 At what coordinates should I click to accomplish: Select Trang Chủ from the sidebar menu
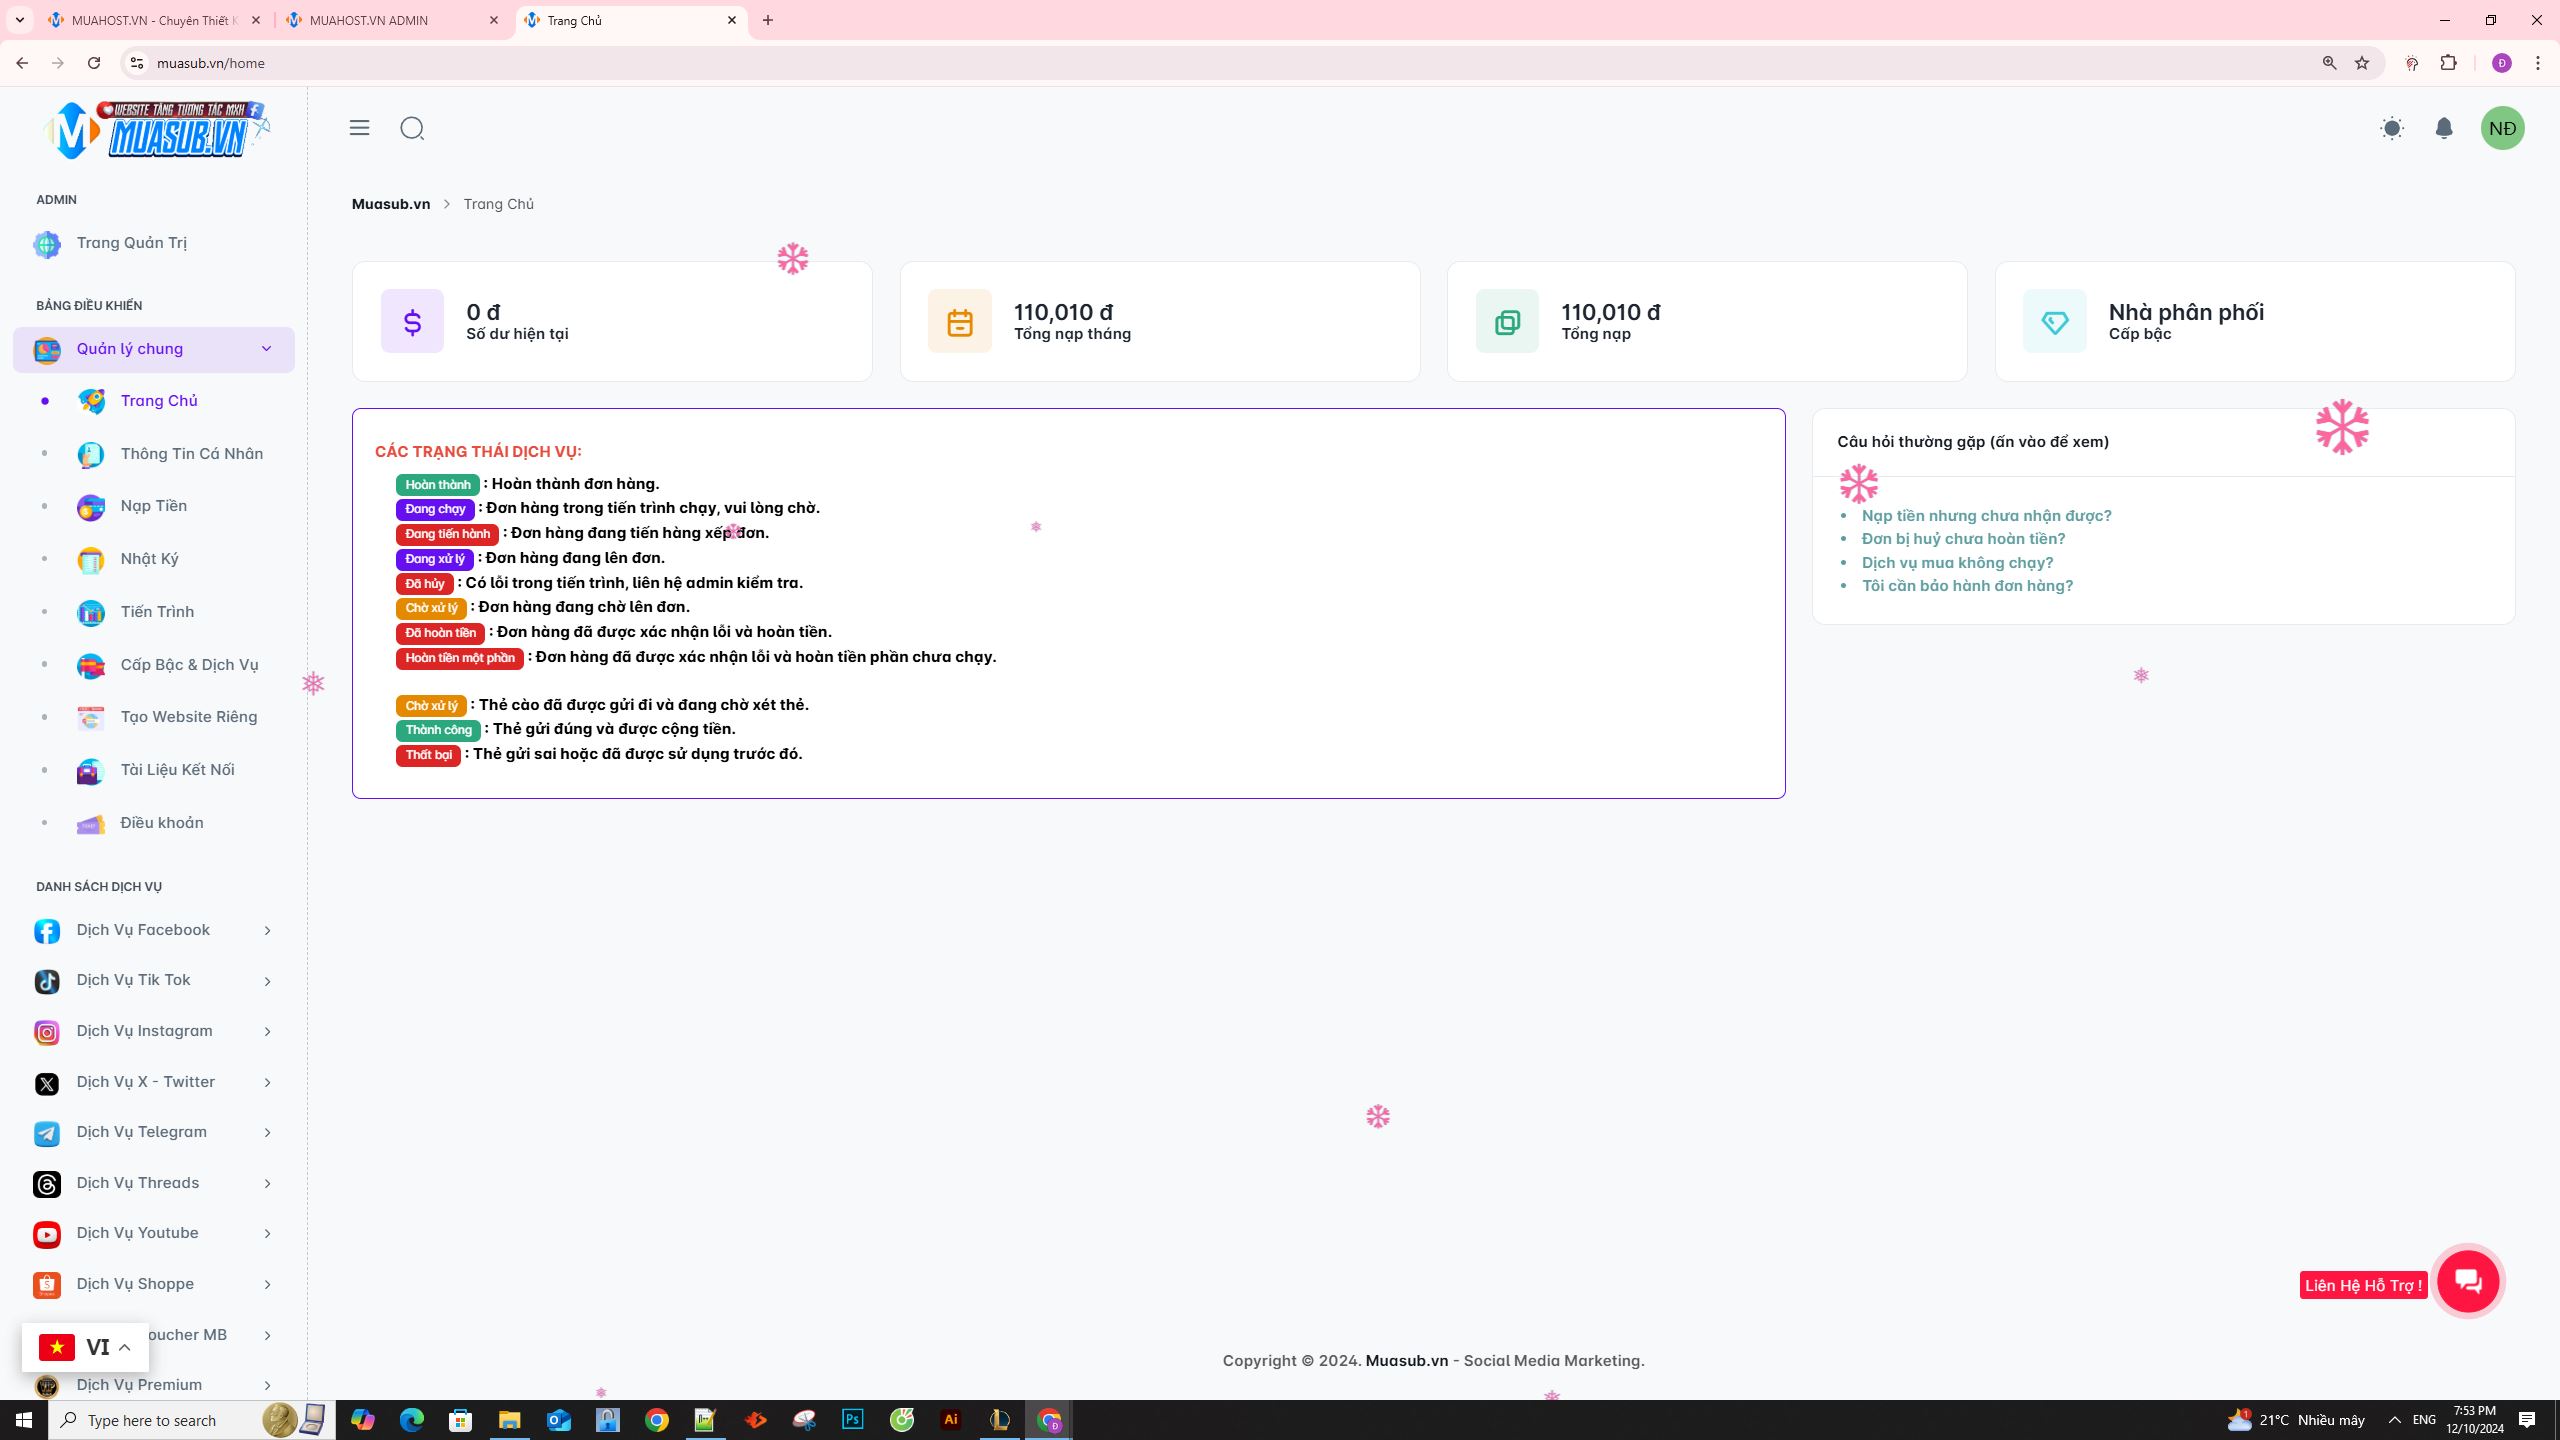[159, 400]
